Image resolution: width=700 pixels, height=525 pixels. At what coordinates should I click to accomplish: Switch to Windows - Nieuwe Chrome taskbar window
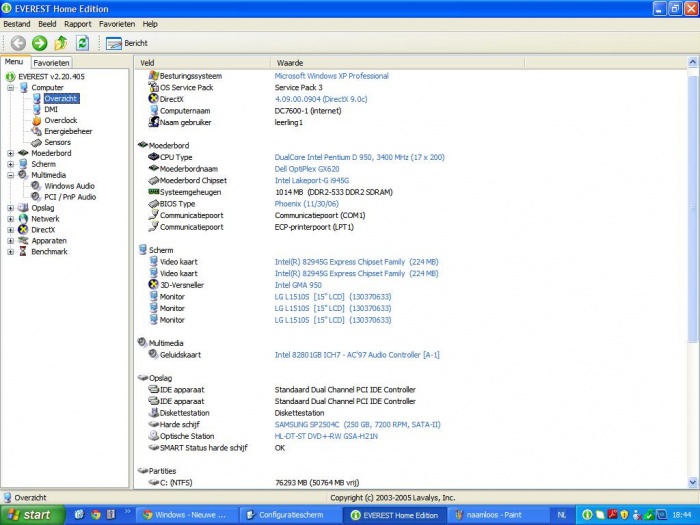tap(187, 515)
